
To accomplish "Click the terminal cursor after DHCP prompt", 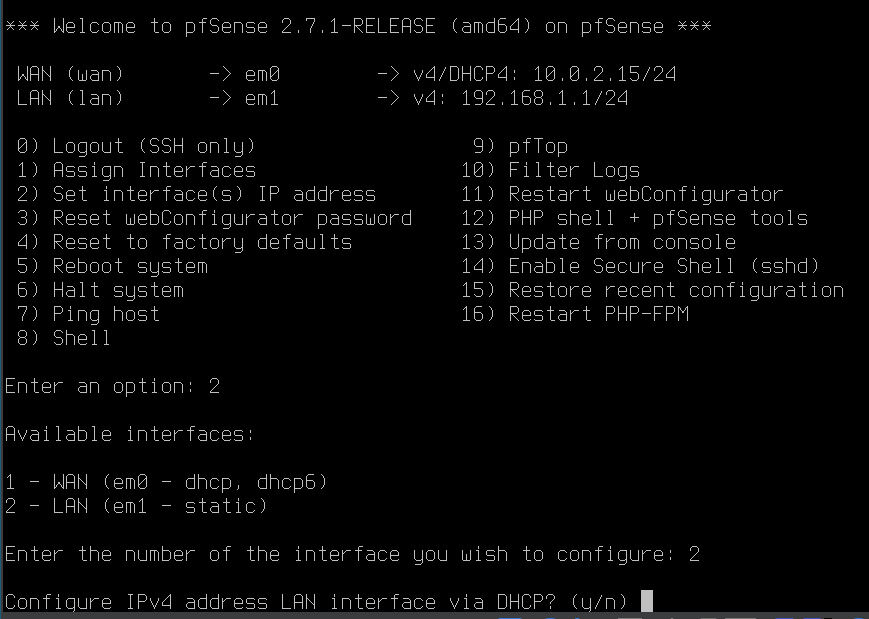I will click(646, 602).
